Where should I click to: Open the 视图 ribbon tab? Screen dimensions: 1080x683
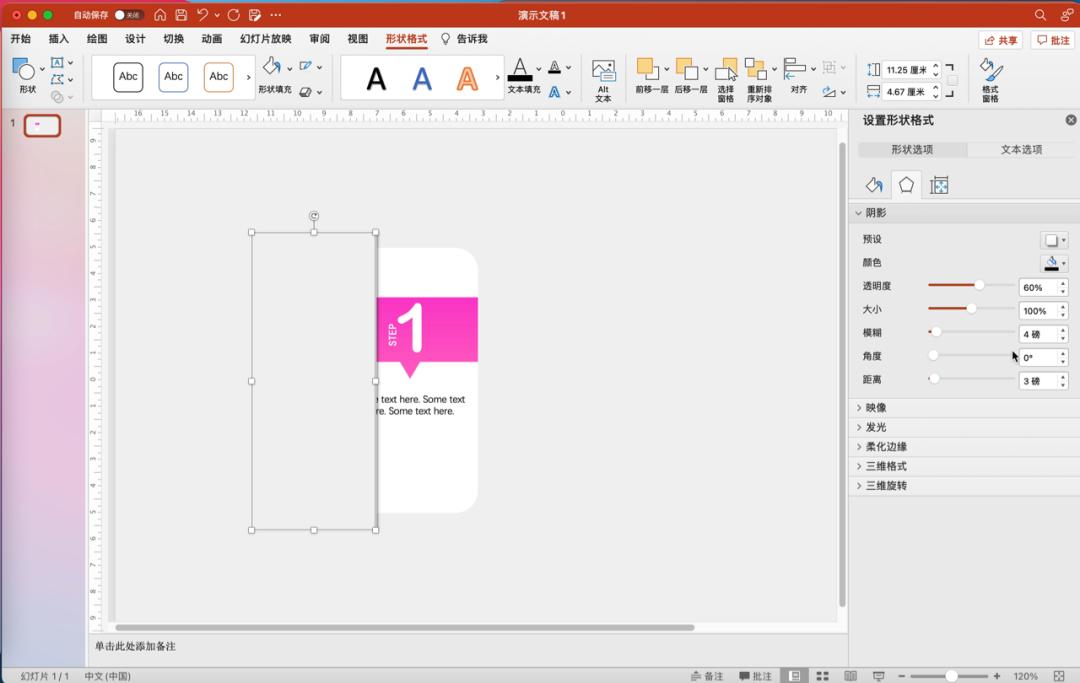[x=357, y=38]
